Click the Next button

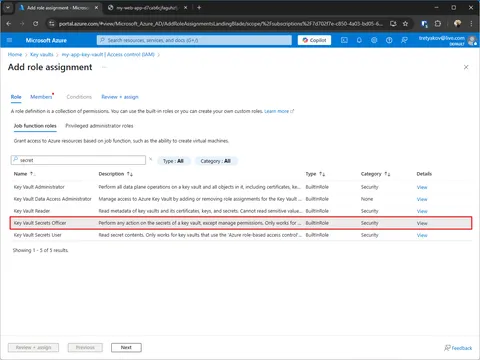coord(126,348)
